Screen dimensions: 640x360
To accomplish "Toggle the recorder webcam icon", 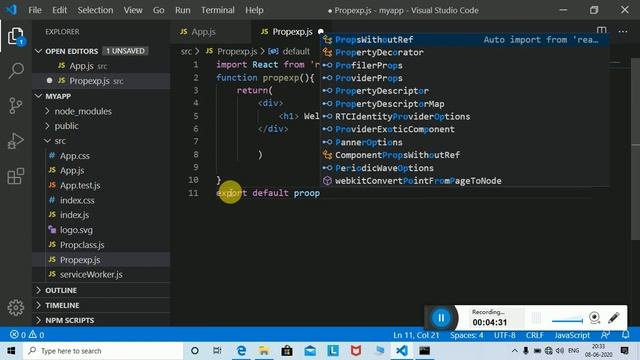I will tap(595, 318).
